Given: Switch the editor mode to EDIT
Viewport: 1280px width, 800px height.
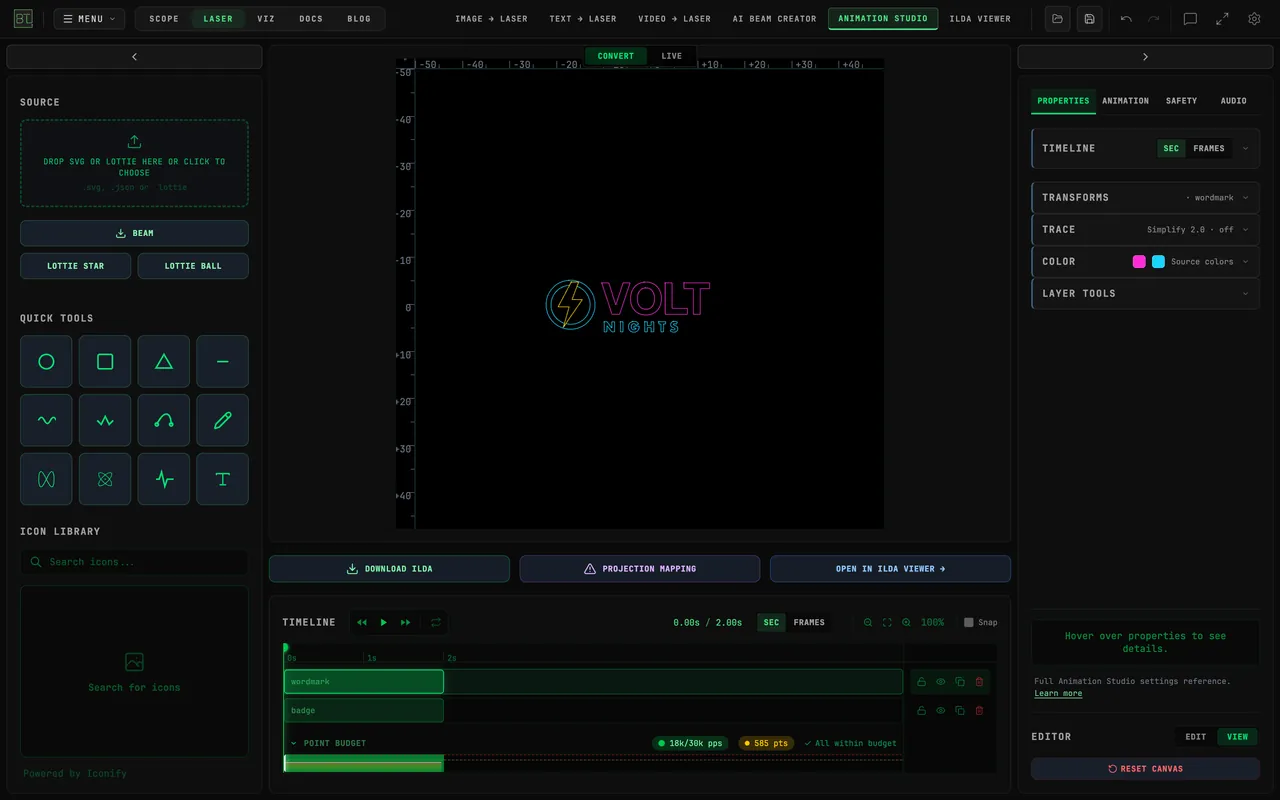Looking at the screenshot, I should pos(1196,737).
